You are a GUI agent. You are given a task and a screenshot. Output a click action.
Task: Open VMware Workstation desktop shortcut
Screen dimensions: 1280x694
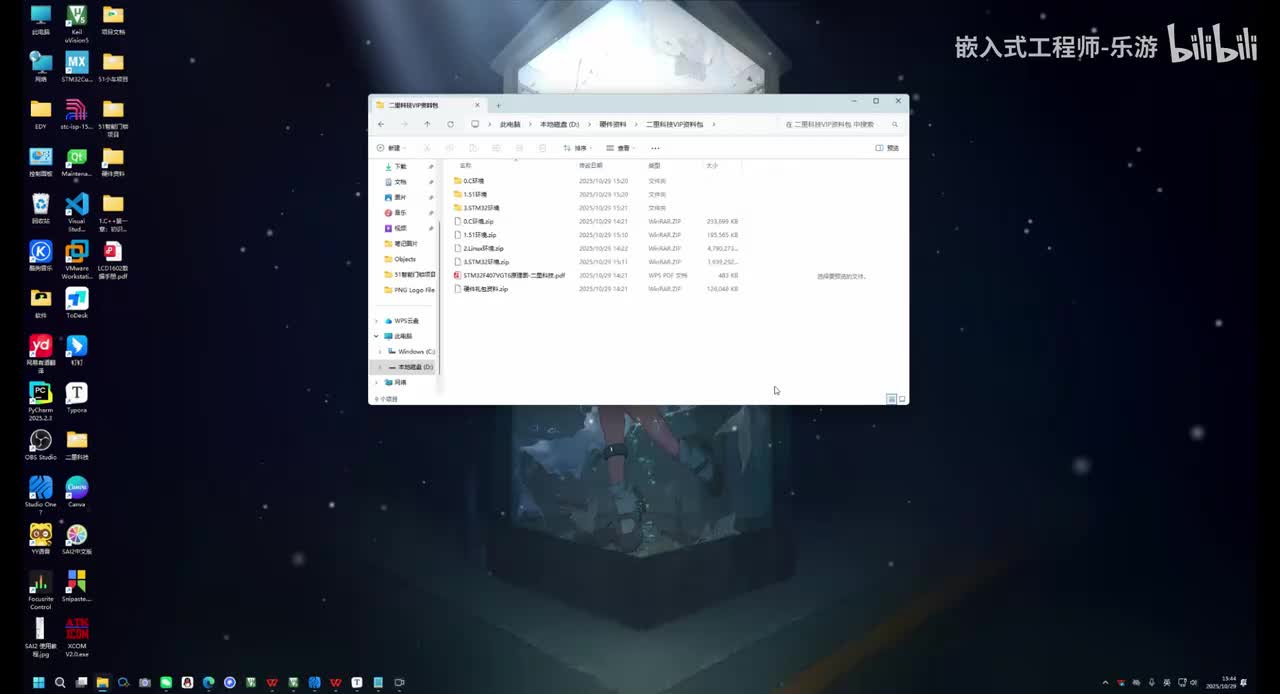tap(77, 258)
